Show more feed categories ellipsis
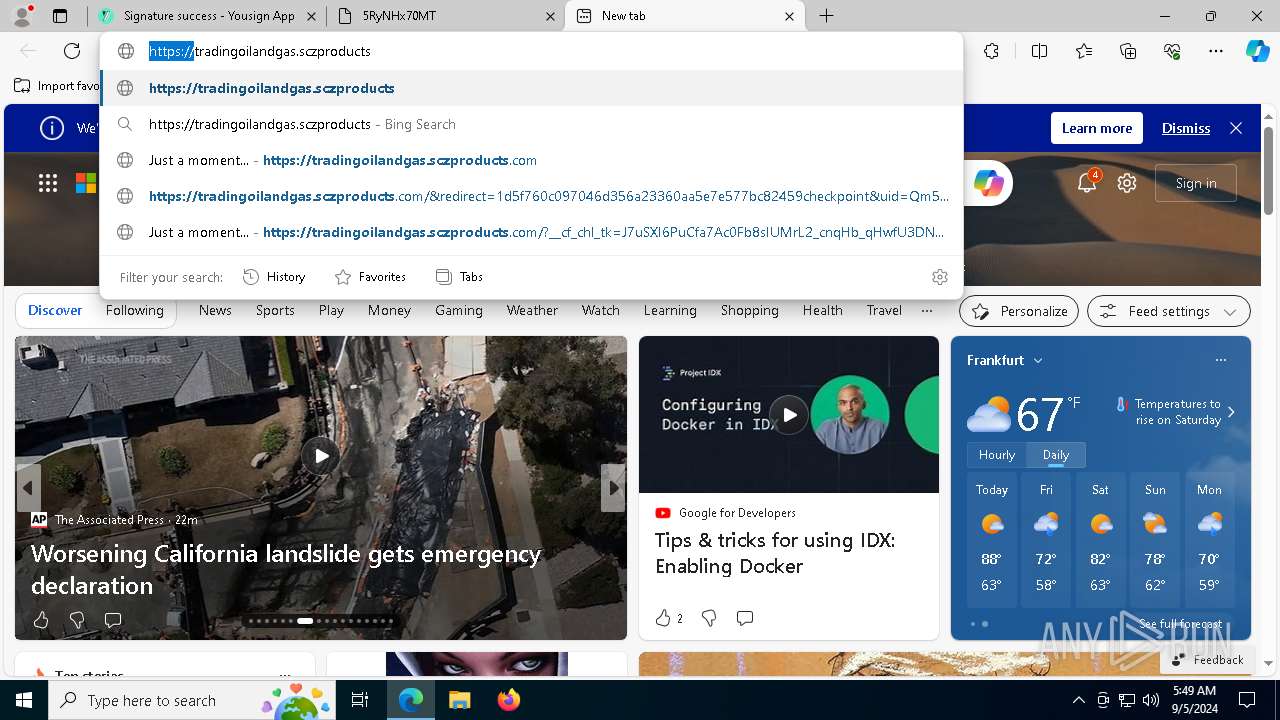Image resolution: width=1280 pixels, height=720 pixels. coord(927,310)
